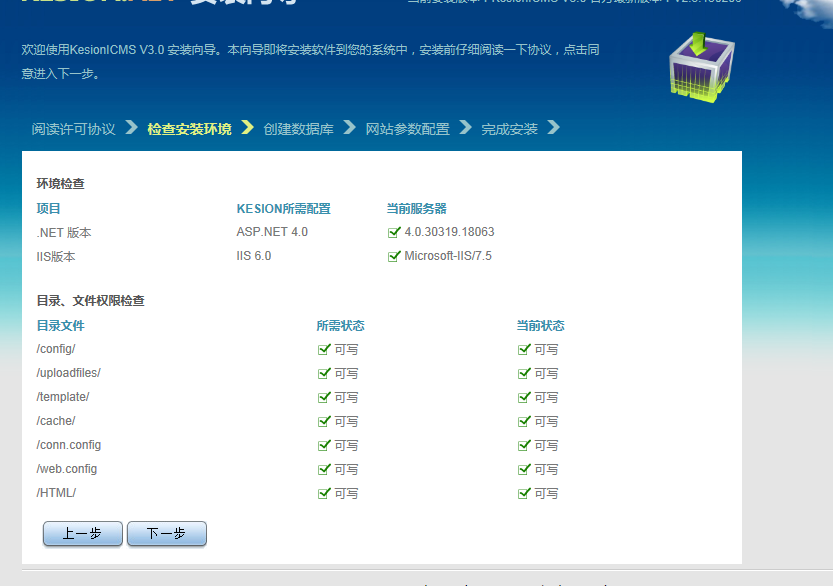Click the 上一步 button

pos(82,533)
